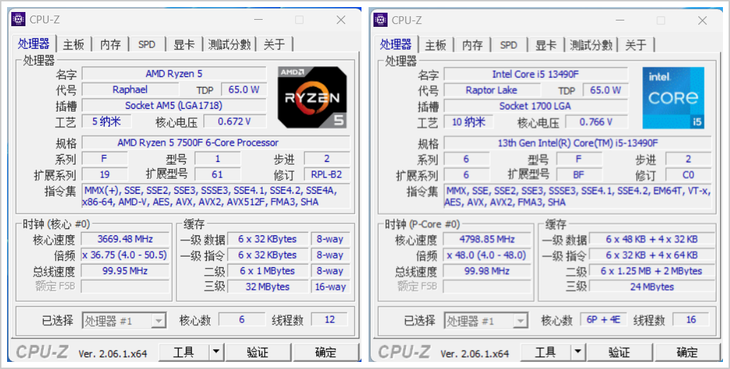Expand the 处理器 #1 dropdown in left window

(x=124, y=321)
